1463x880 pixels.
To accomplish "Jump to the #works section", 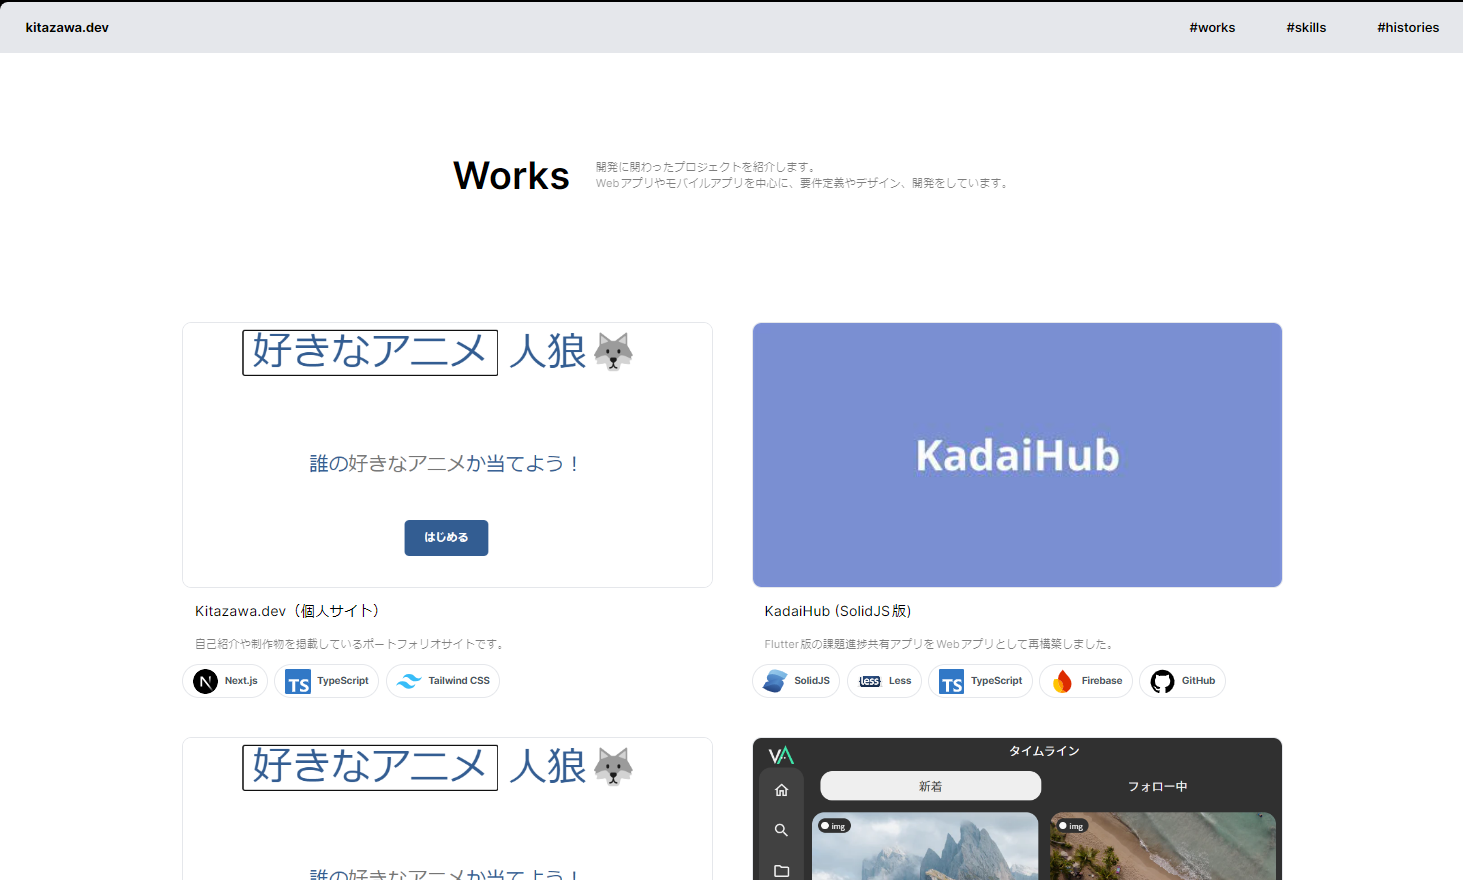I will (x=1212, y=28).
